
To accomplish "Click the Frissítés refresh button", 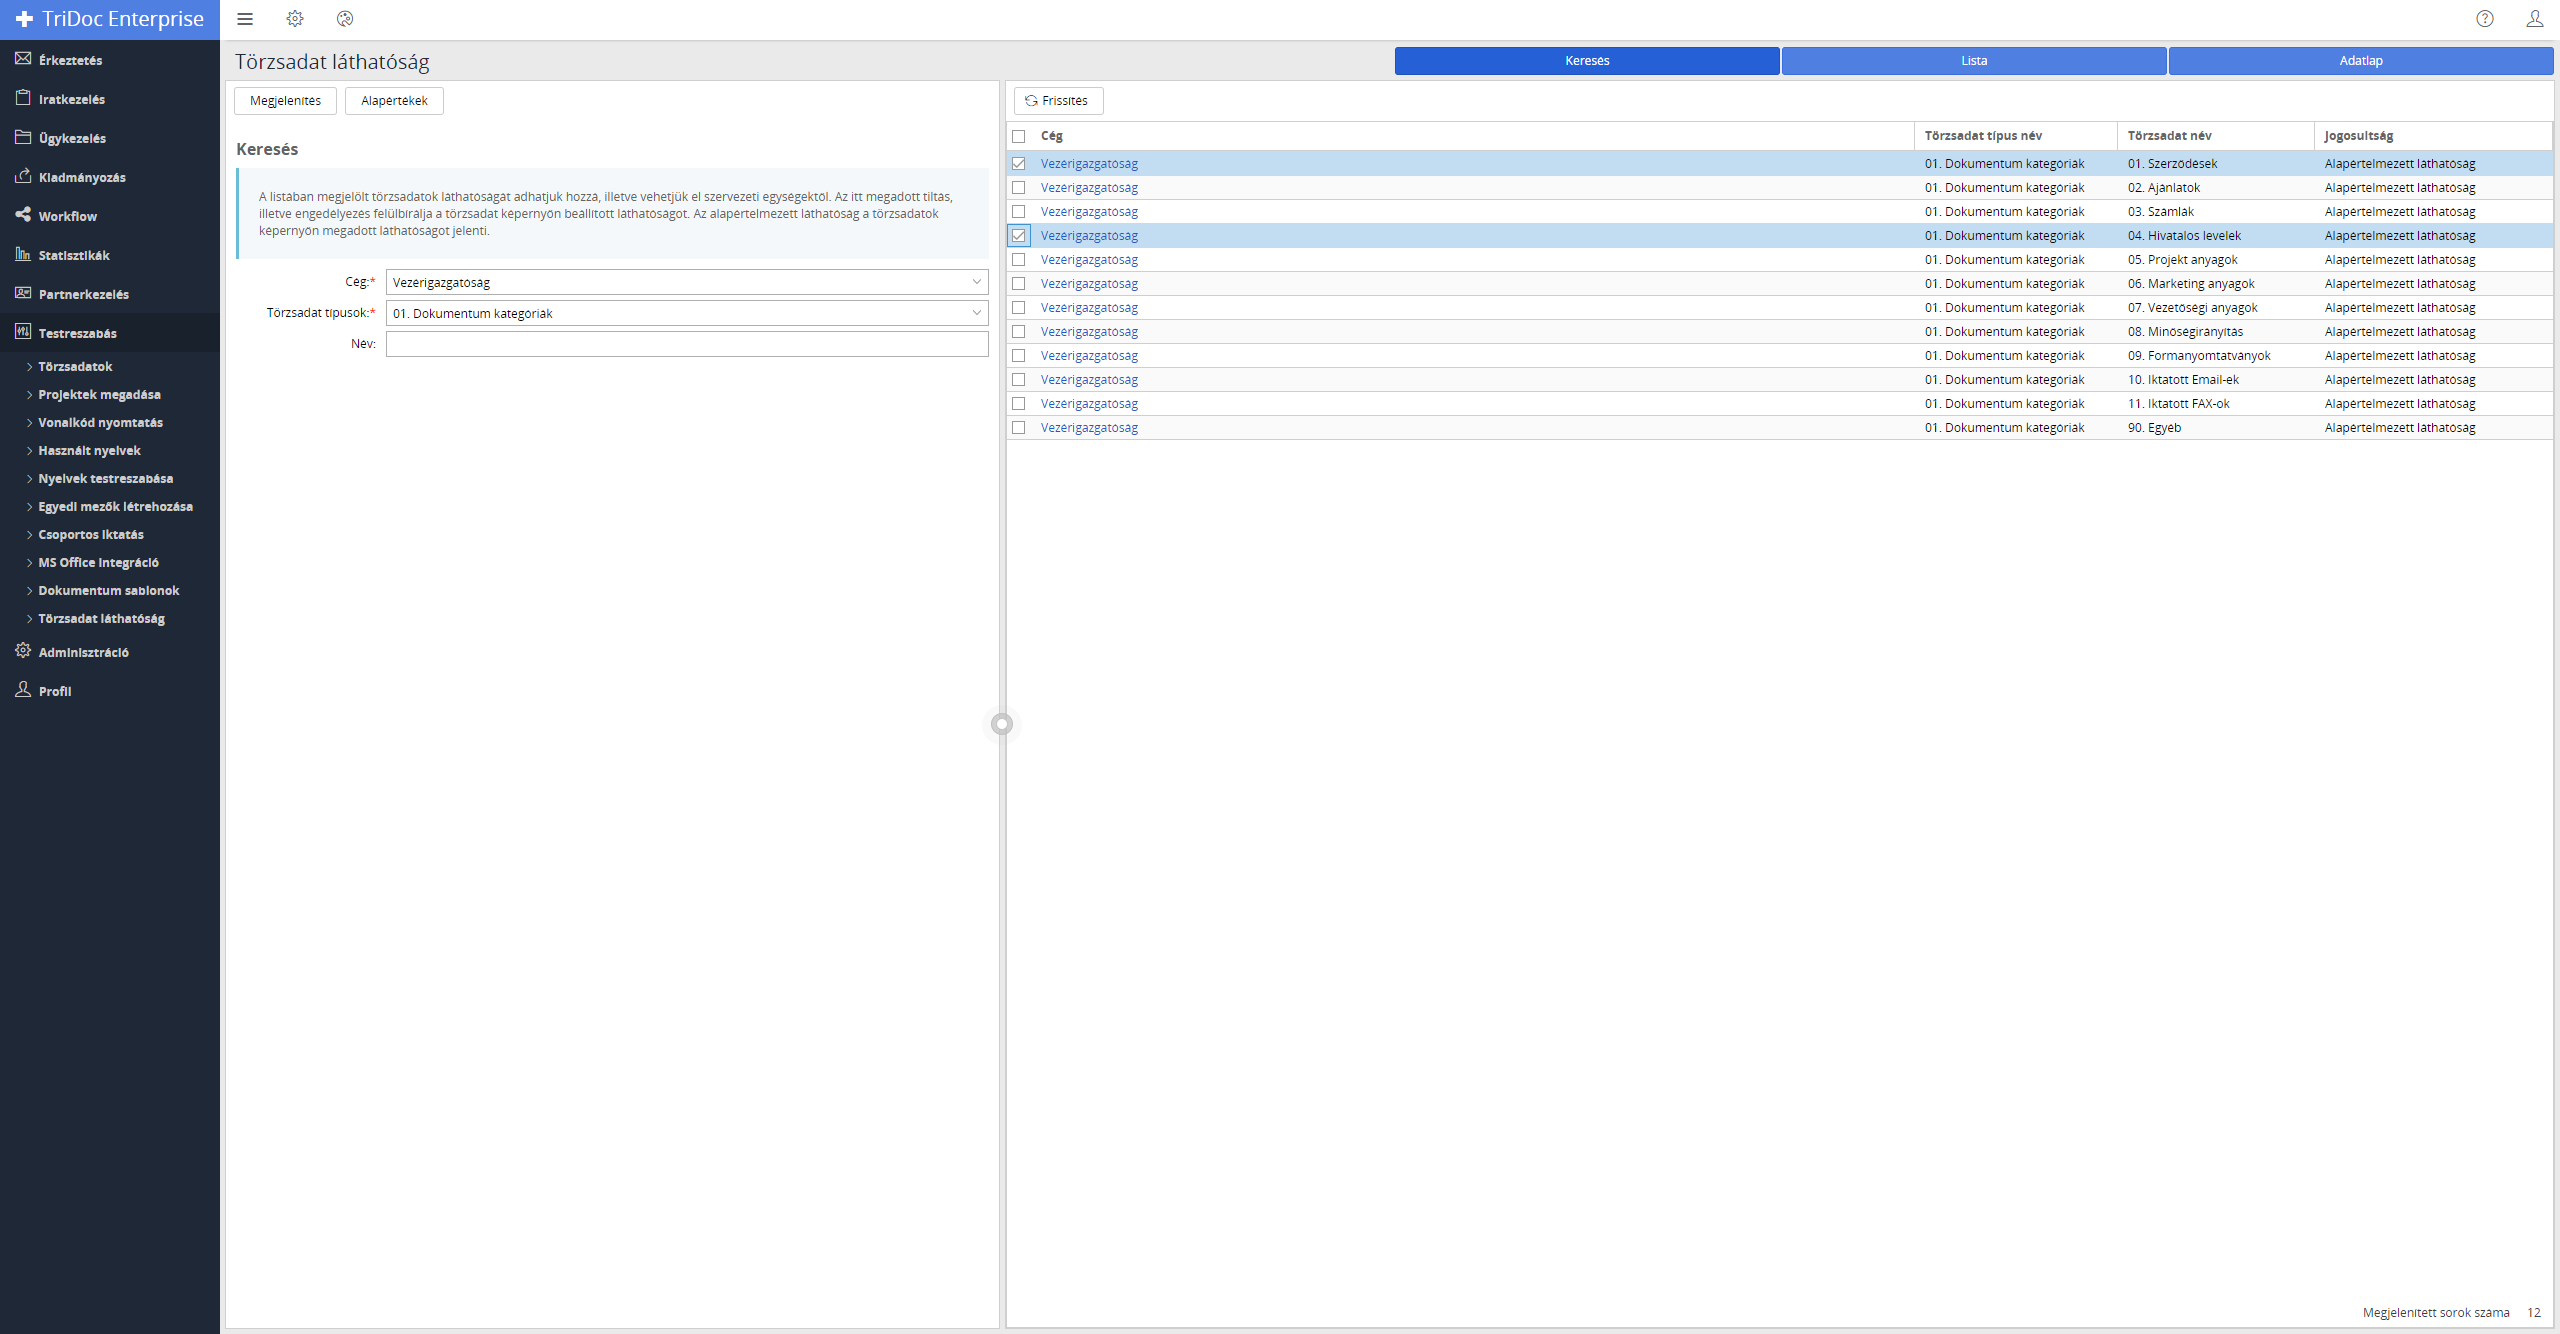I will point(1058,101).
